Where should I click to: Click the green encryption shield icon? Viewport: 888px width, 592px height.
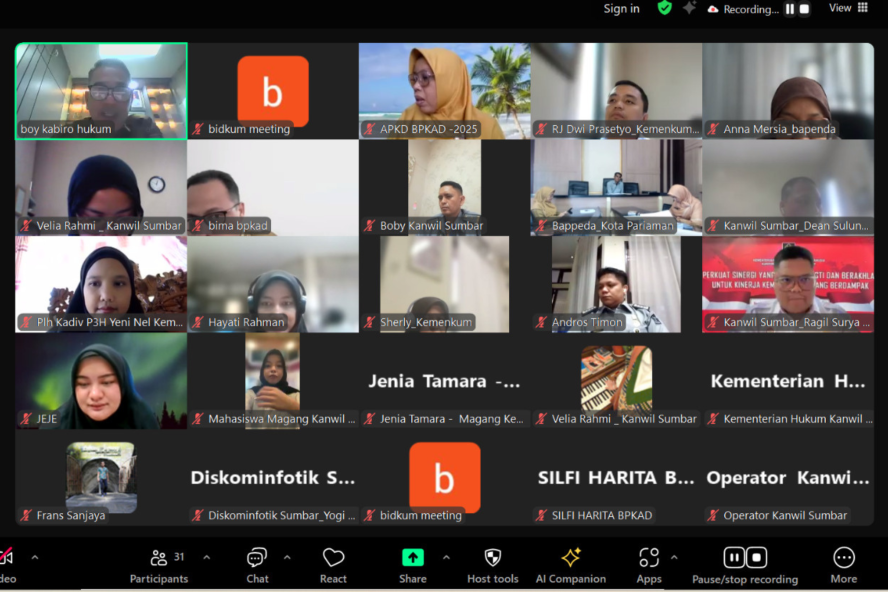[x=664, y=8]
